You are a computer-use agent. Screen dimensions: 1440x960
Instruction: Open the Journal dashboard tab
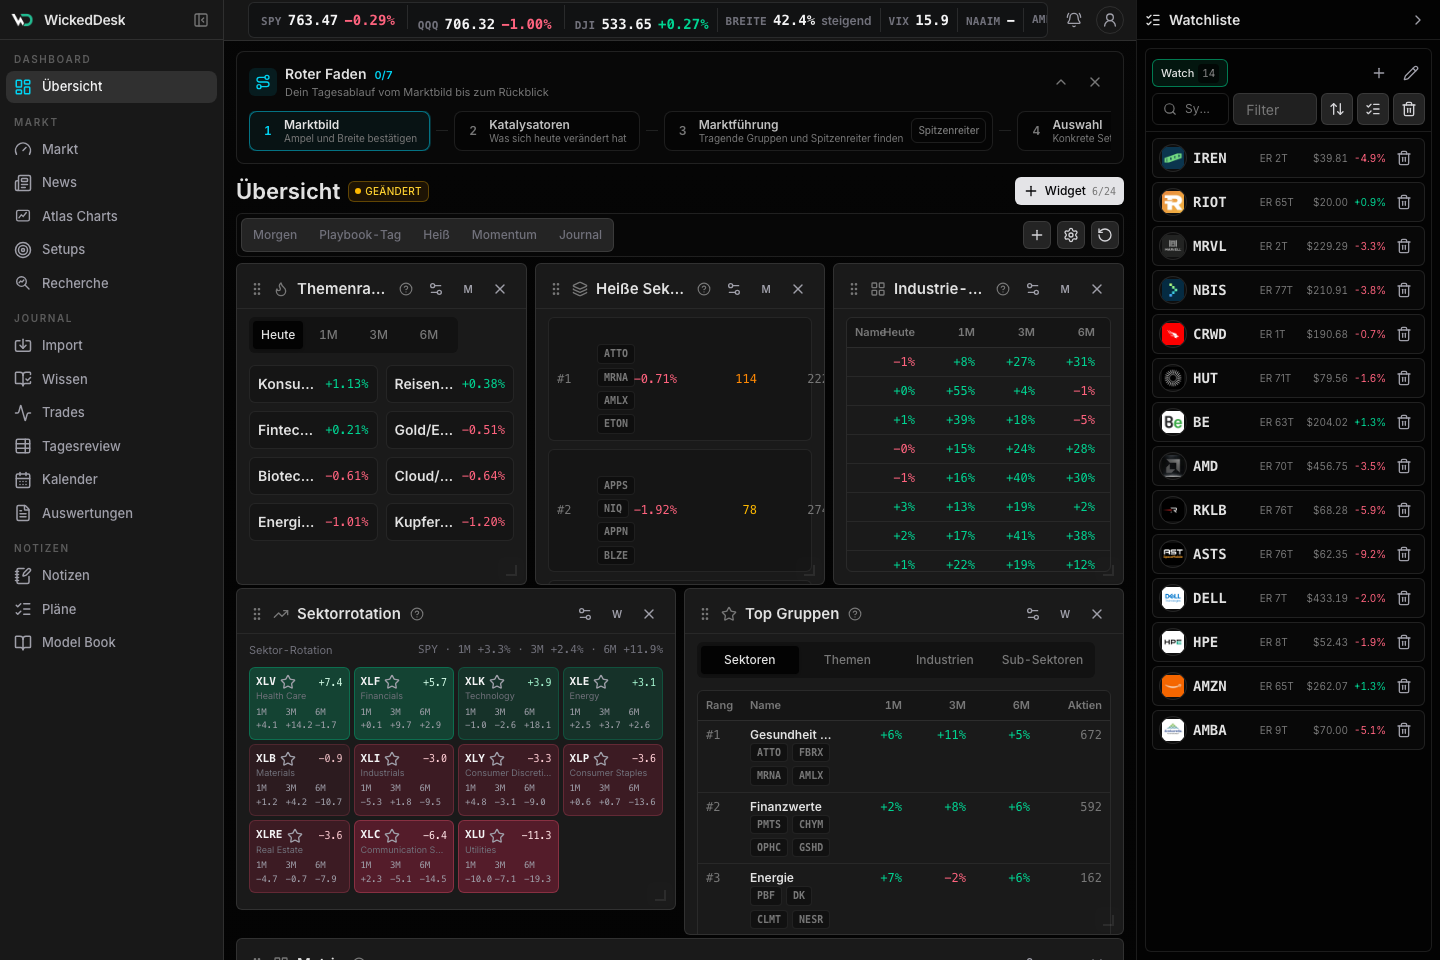pos(581,235)
